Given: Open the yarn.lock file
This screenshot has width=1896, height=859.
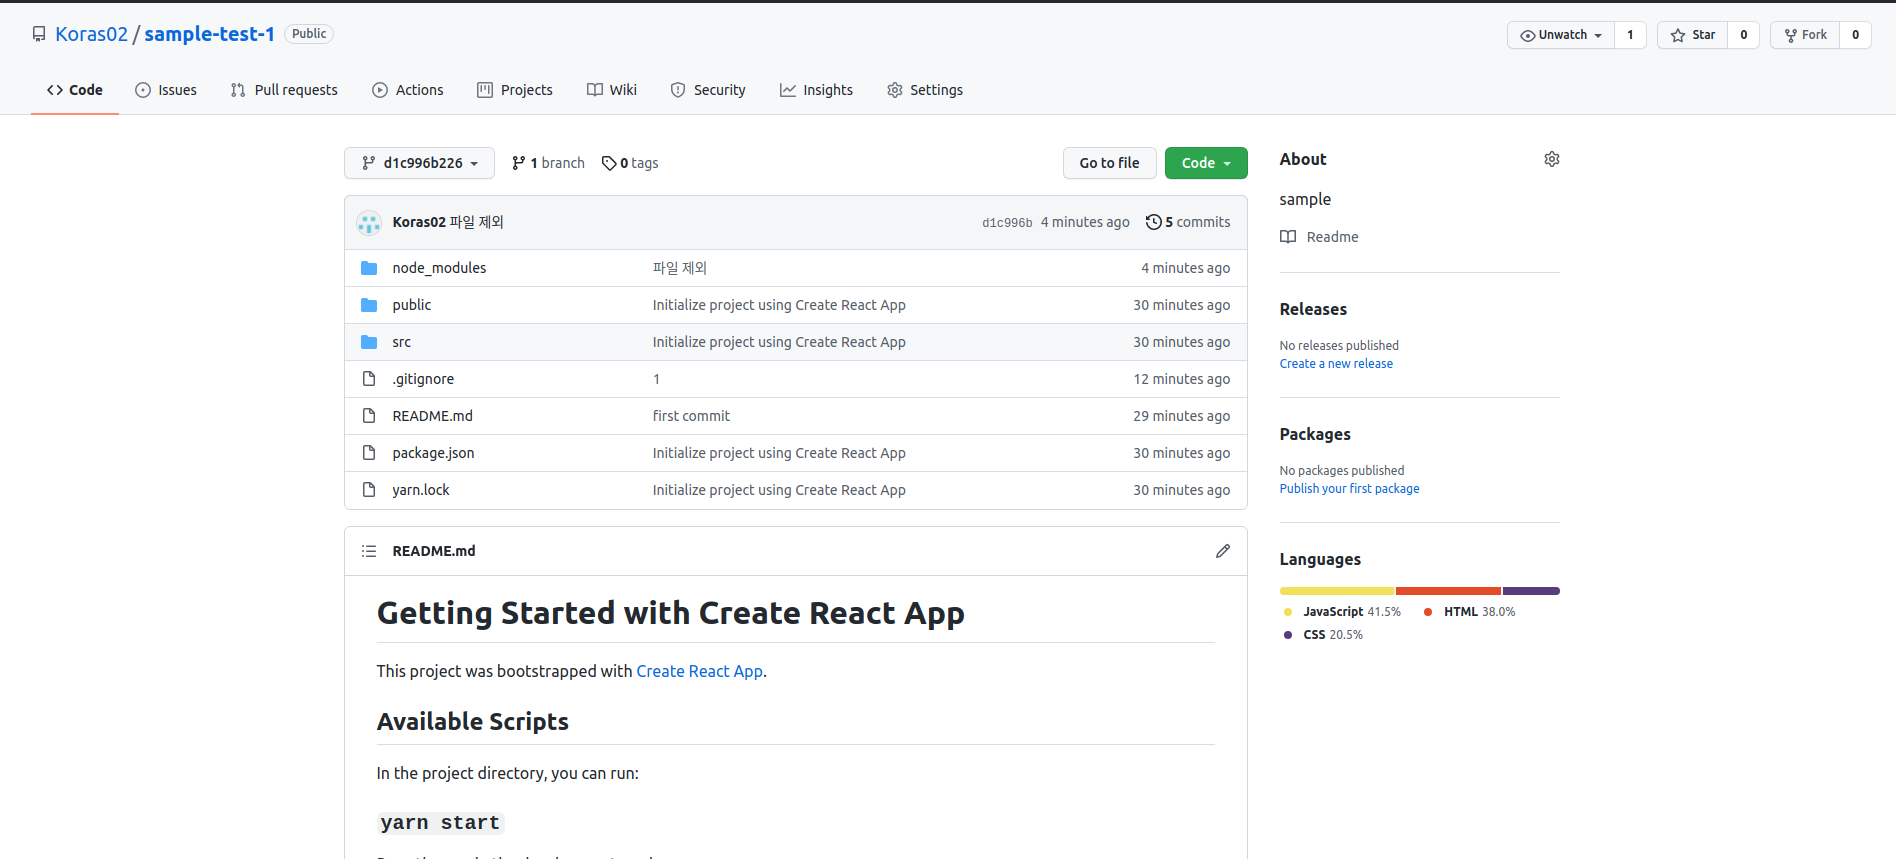Looking at the screenshot, I should [x=421, y=490].
